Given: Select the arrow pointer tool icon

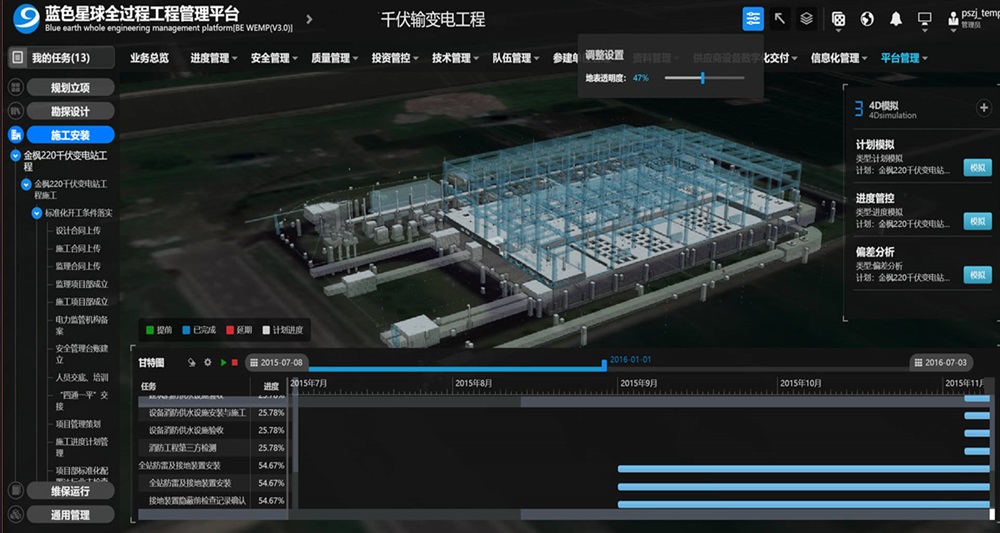Looking at the screenshot, I should pos(780,18).
